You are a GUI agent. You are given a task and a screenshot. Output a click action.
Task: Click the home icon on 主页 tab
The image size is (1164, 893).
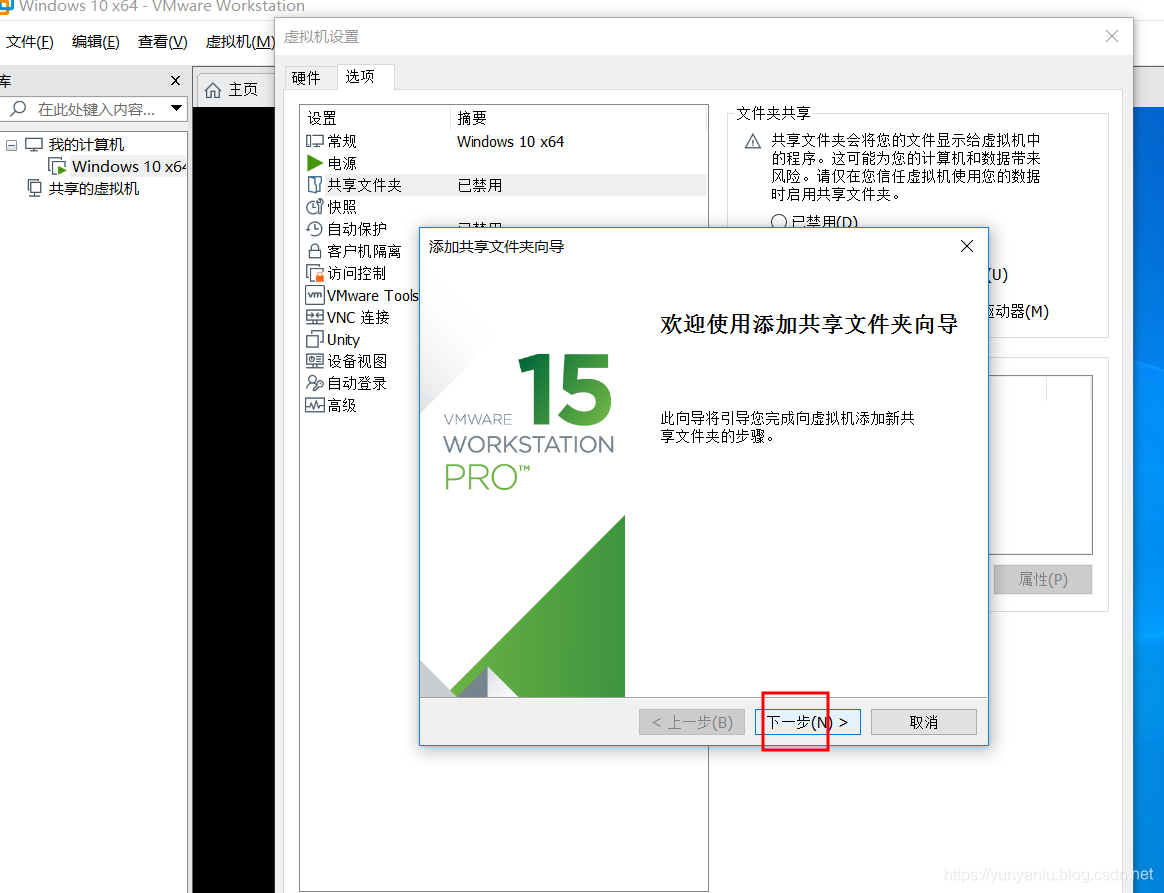213,90
